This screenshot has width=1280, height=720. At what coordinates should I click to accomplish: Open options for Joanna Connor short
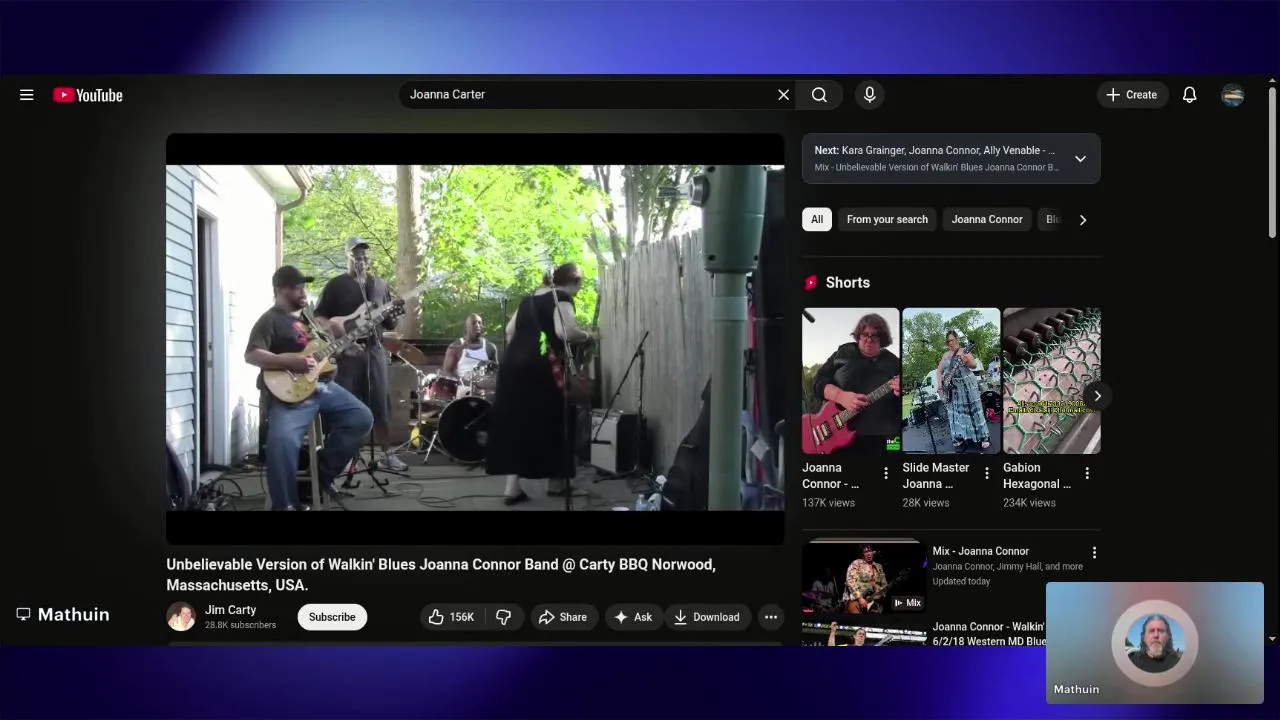tap(886, 473)
